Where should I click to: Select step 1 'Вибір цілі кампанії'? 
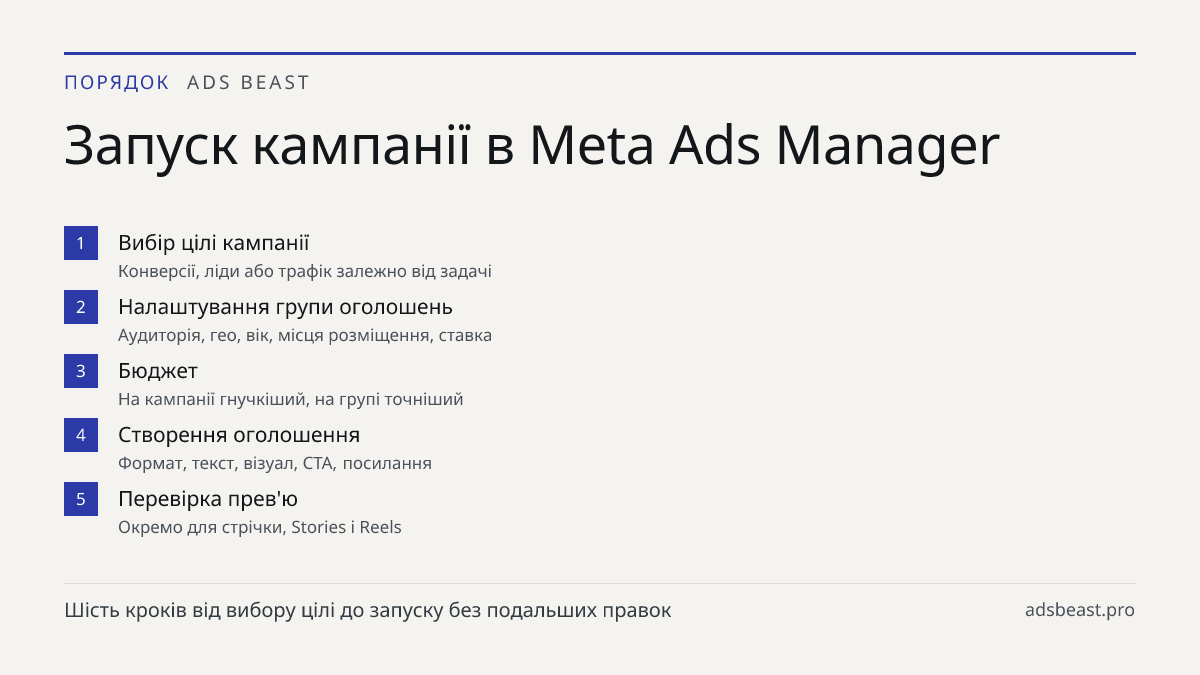click(214, 243)
